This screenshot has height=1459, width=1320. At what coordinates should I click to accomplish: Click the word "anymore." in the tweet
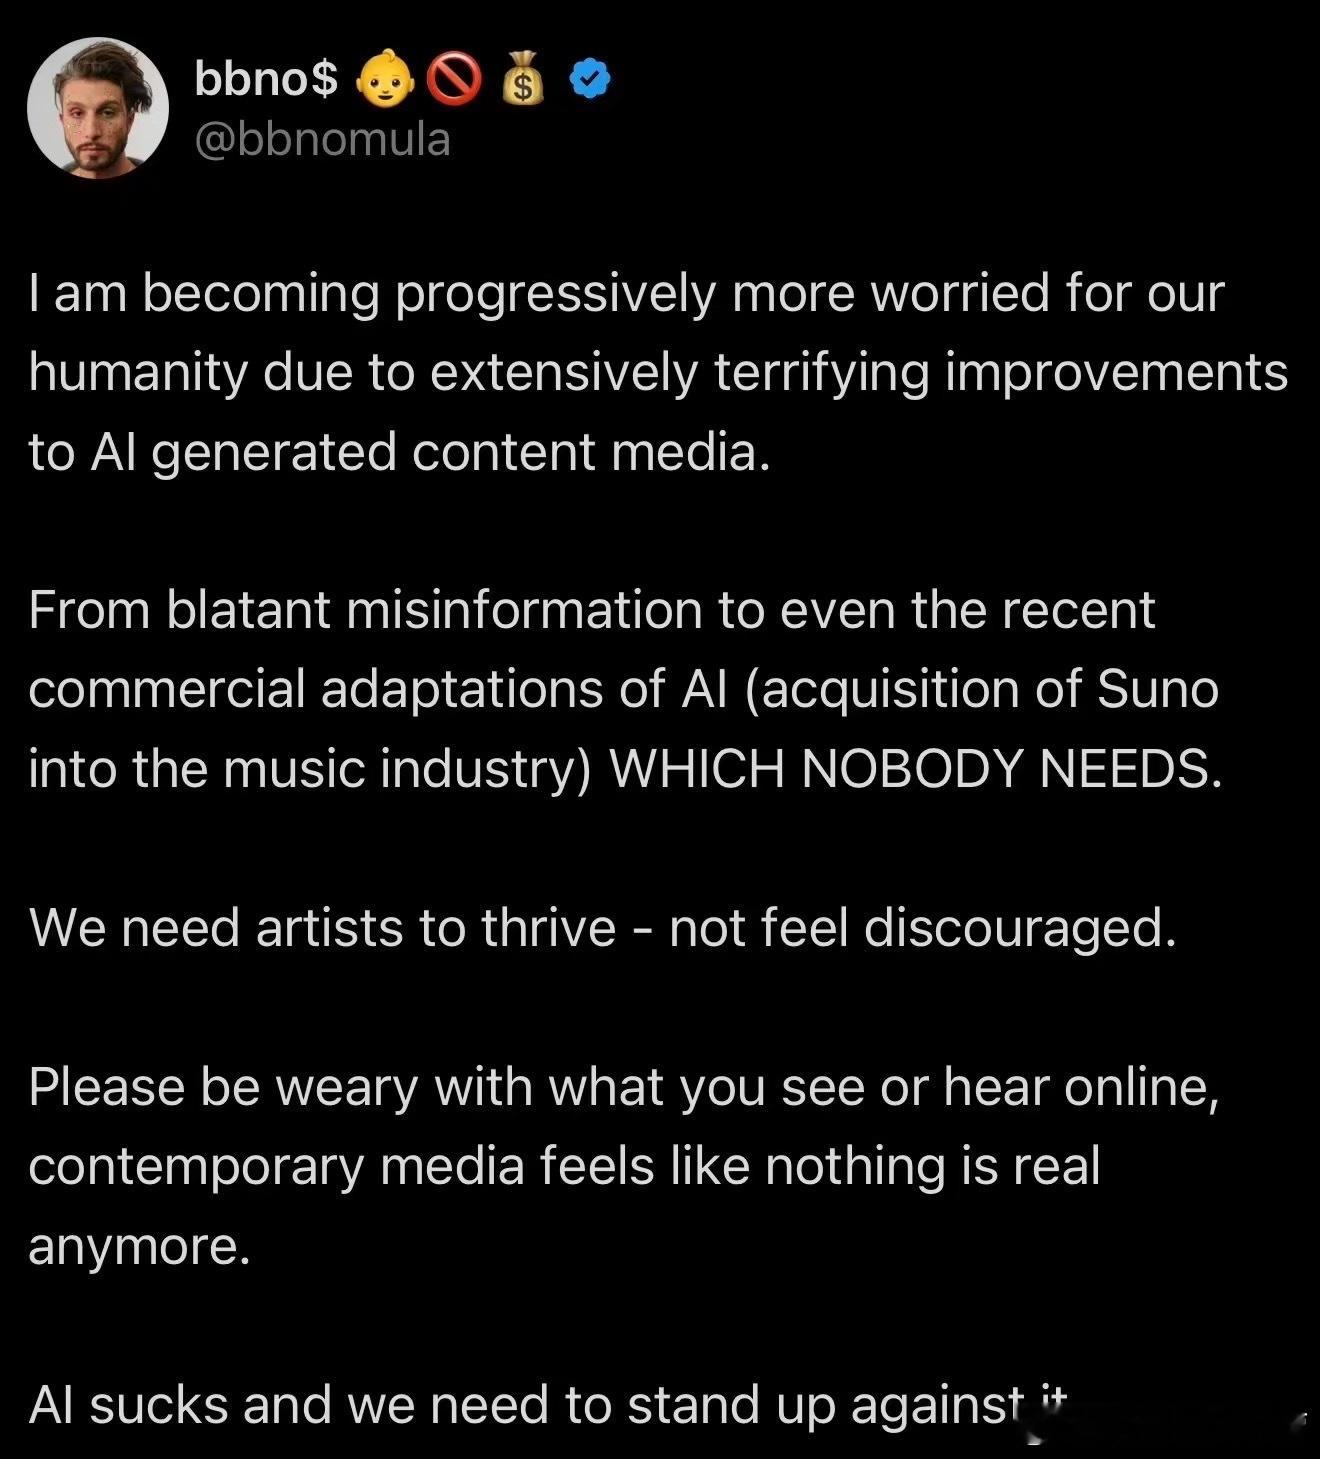[139, 1246]
